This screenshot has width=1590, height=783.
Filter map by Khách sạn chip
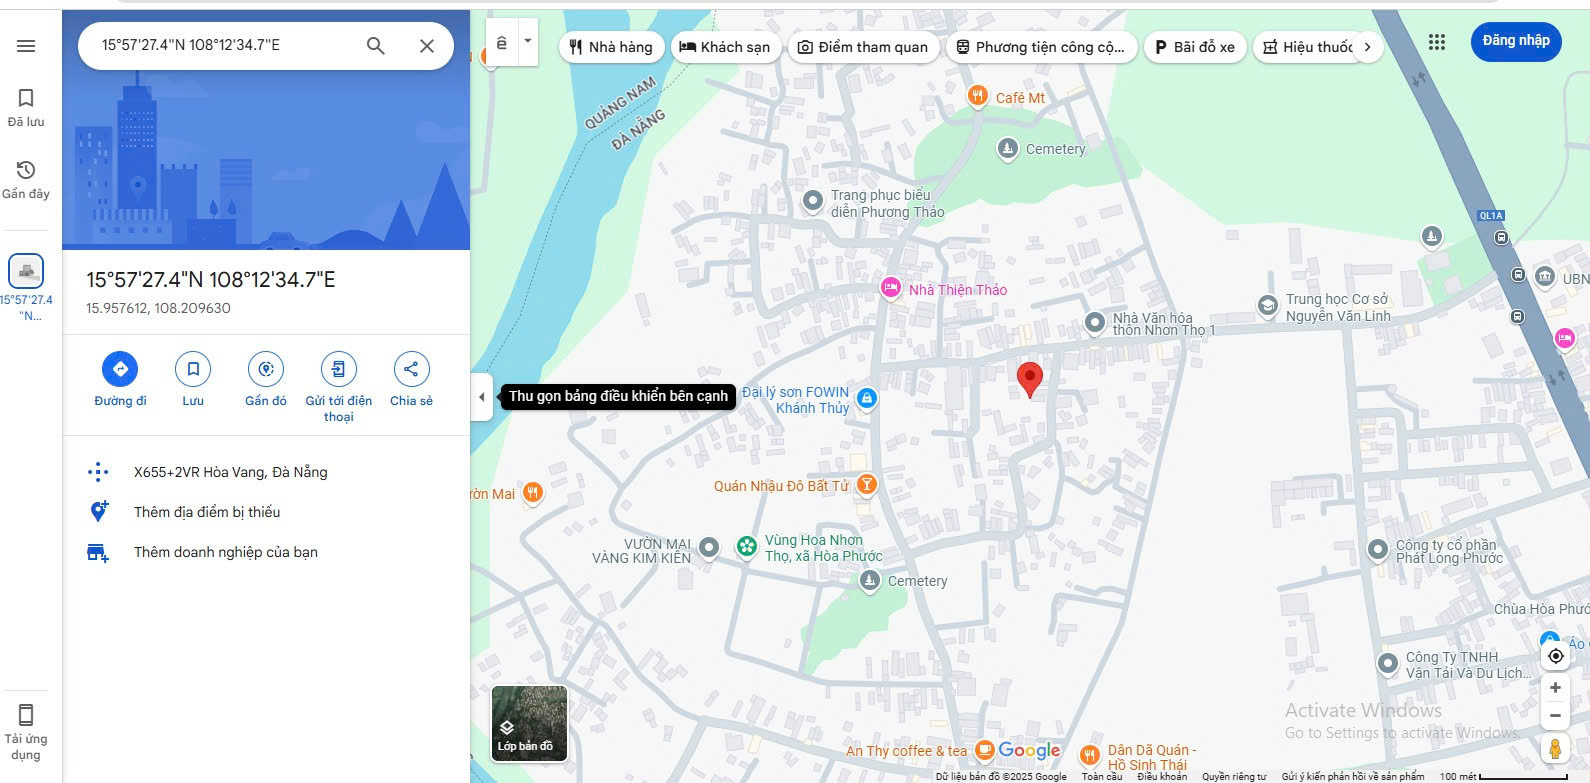click(x=725, y=47)
